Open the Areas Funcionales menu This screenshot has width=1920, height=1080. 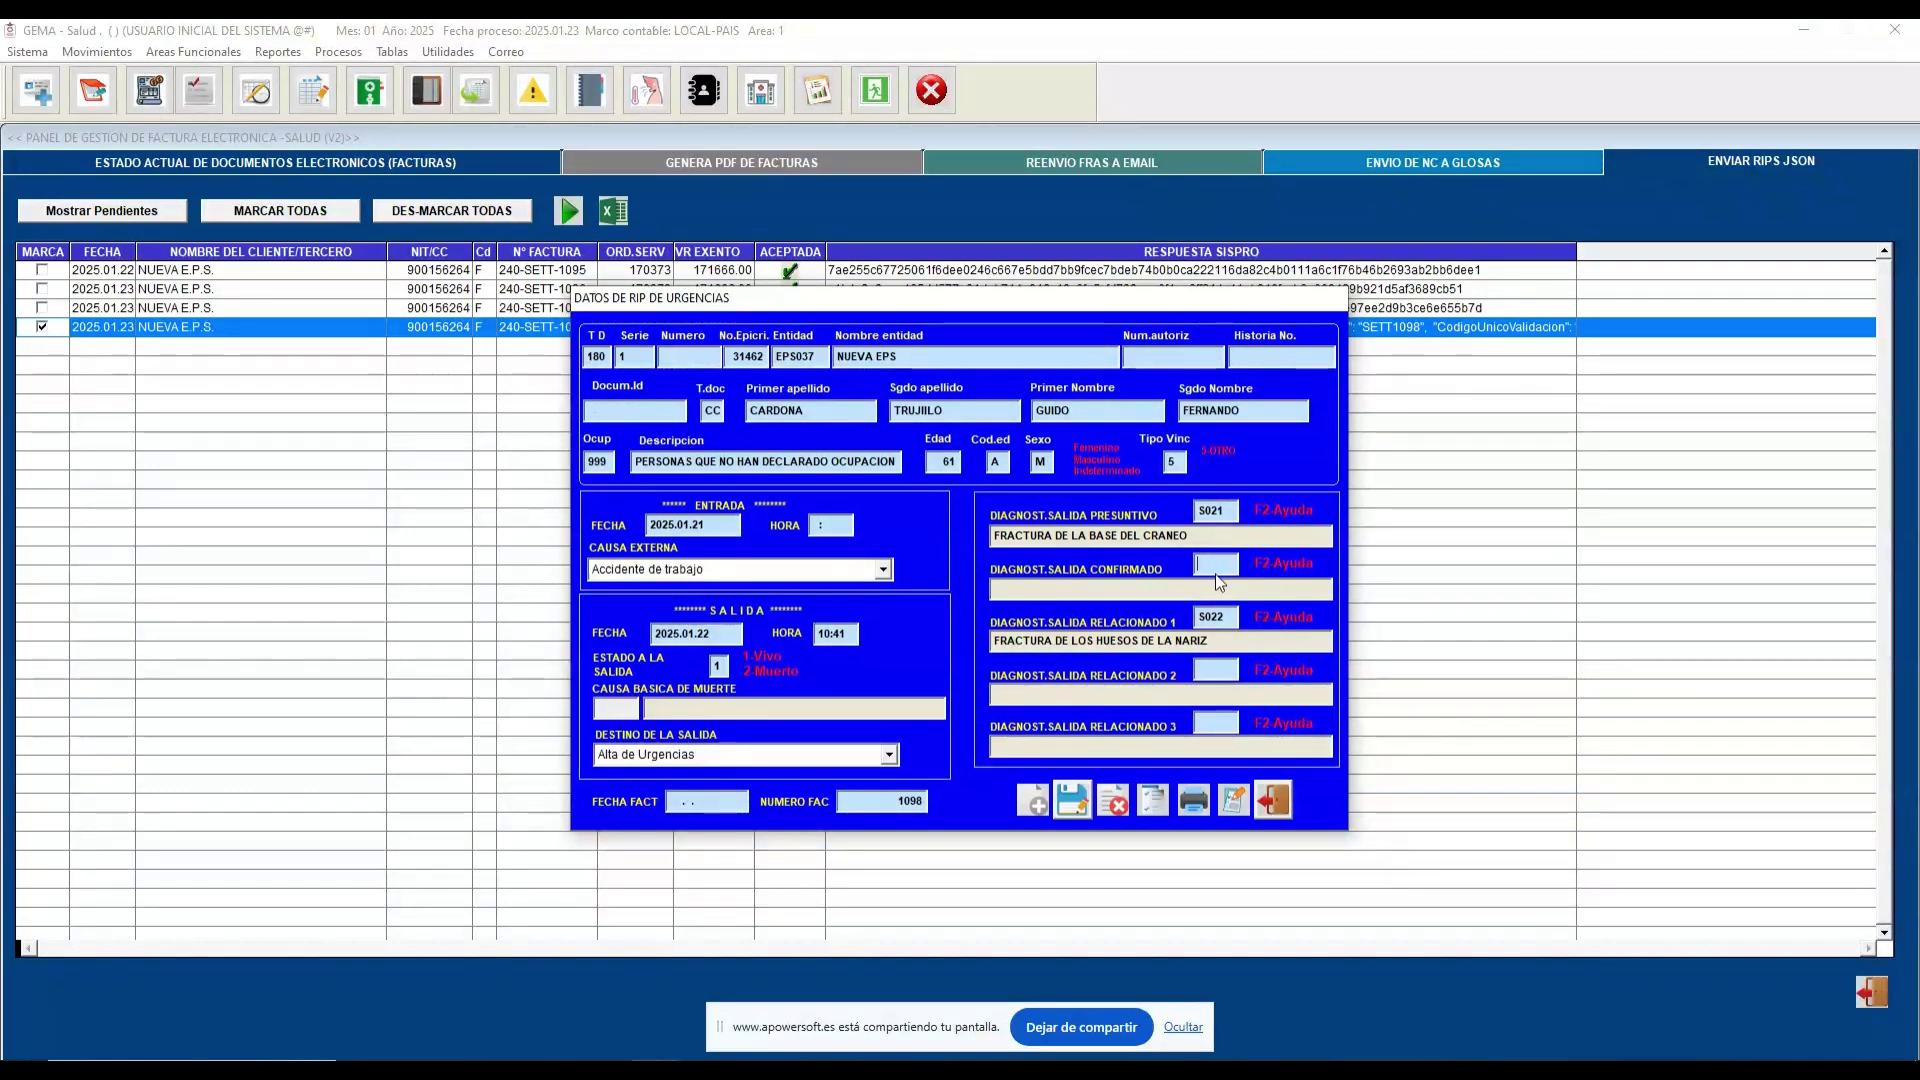pos(193,52)
